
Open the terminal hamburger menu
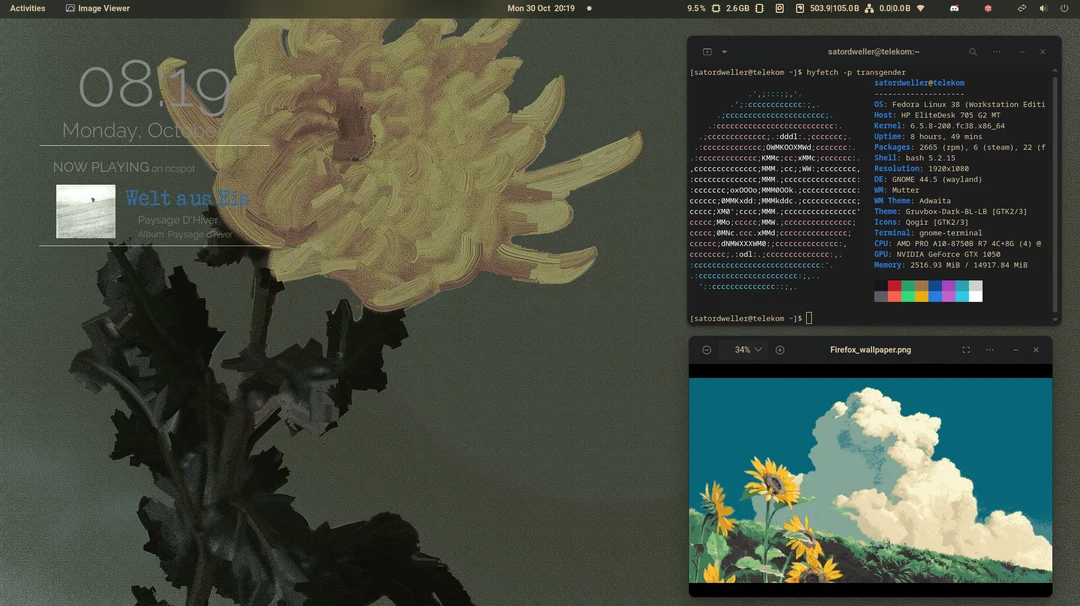click(x=996, y=51)
